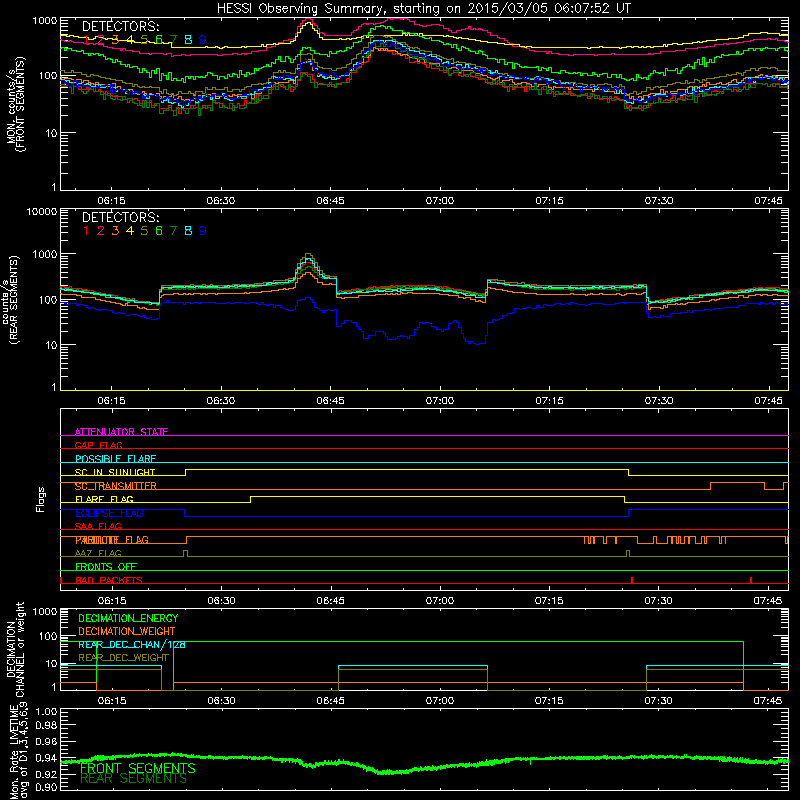Click detector 8 in front segments legend
The image size is (800, 800).
click(x=188, y=40)
